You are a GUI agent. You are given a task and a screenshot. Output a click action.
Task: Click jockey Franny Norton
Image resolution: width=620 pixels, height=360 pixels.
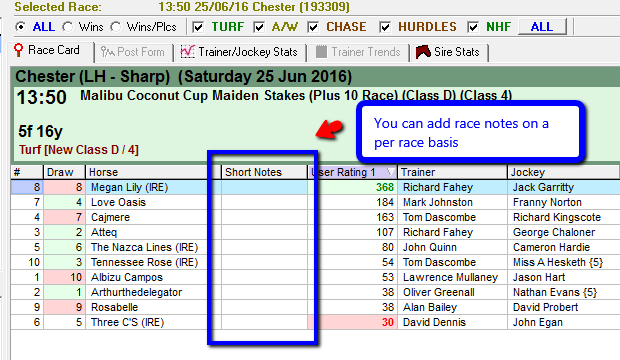[547, 202]
